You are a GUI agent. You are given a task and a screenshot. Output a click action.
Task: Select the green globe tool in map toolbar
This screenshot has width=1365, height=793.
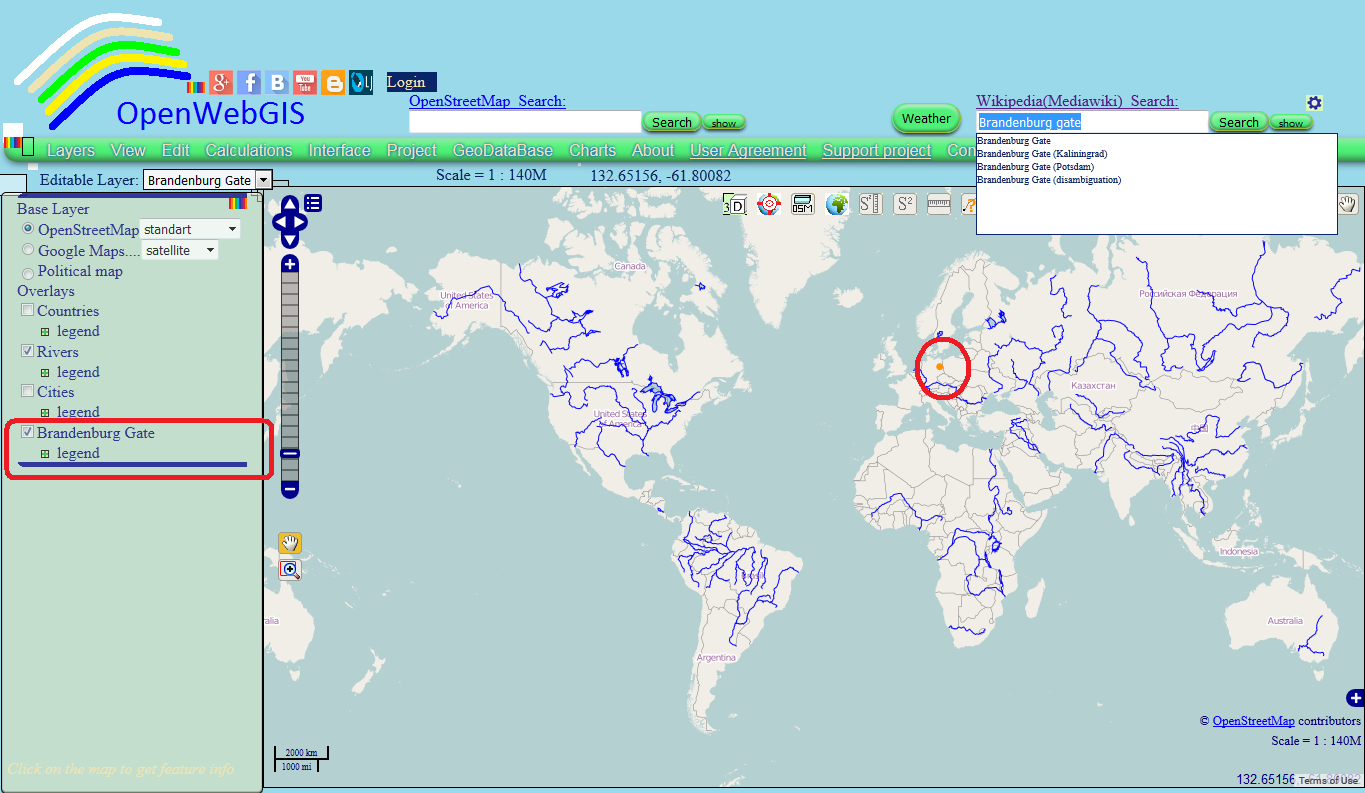[837, 204]
